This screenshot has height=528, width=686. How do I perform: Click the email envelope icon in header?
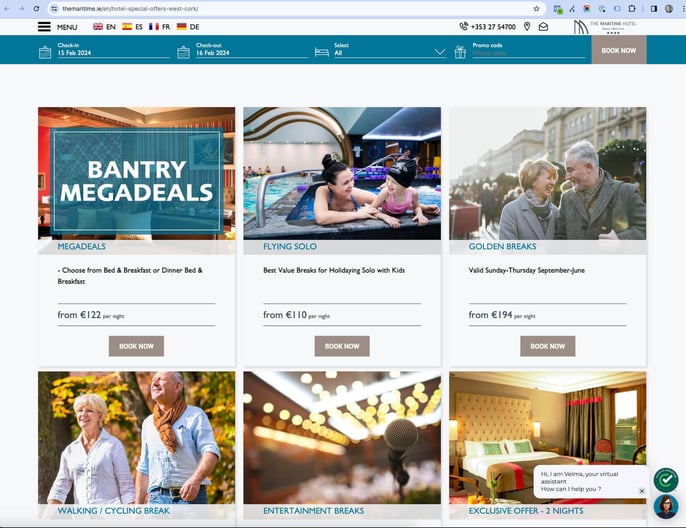[x=543, y=27]
